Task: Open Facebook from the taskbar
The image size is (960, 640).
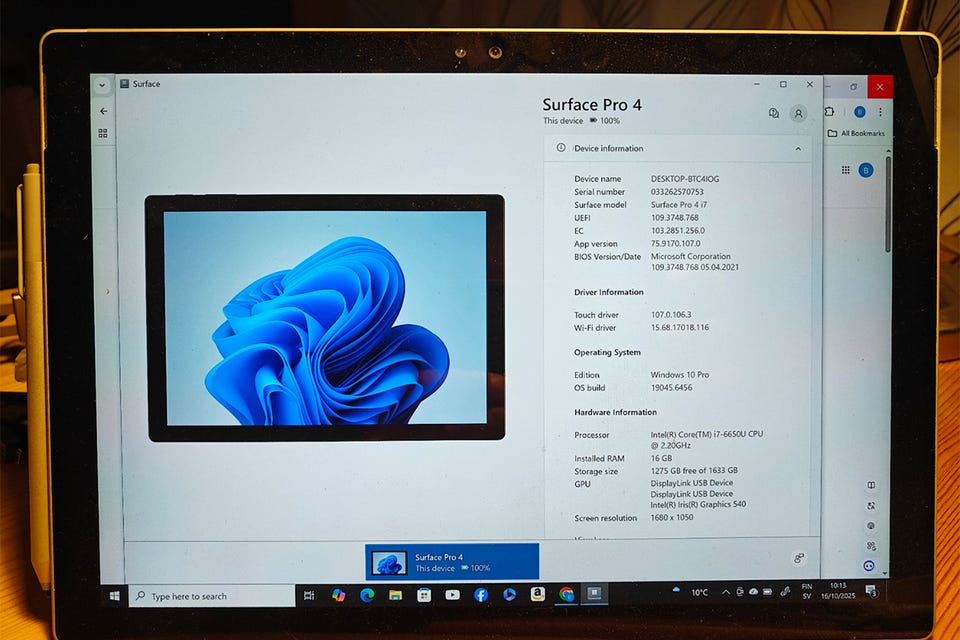Action: click(481, 595)
